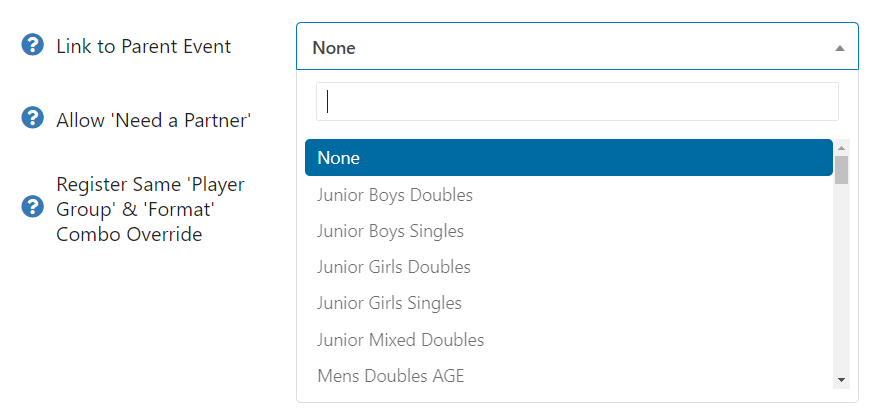Image resolution: width=892 pixels, height=416 pixels.
Task: Click help icon beside Link to Parent Event
Action: pos(33,46)
